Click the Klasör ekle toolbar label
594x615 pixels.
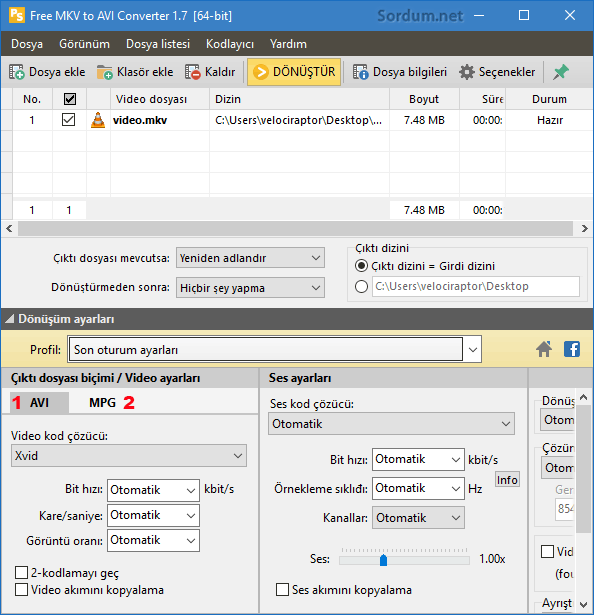pyautogui.click(x=145, y=72)
